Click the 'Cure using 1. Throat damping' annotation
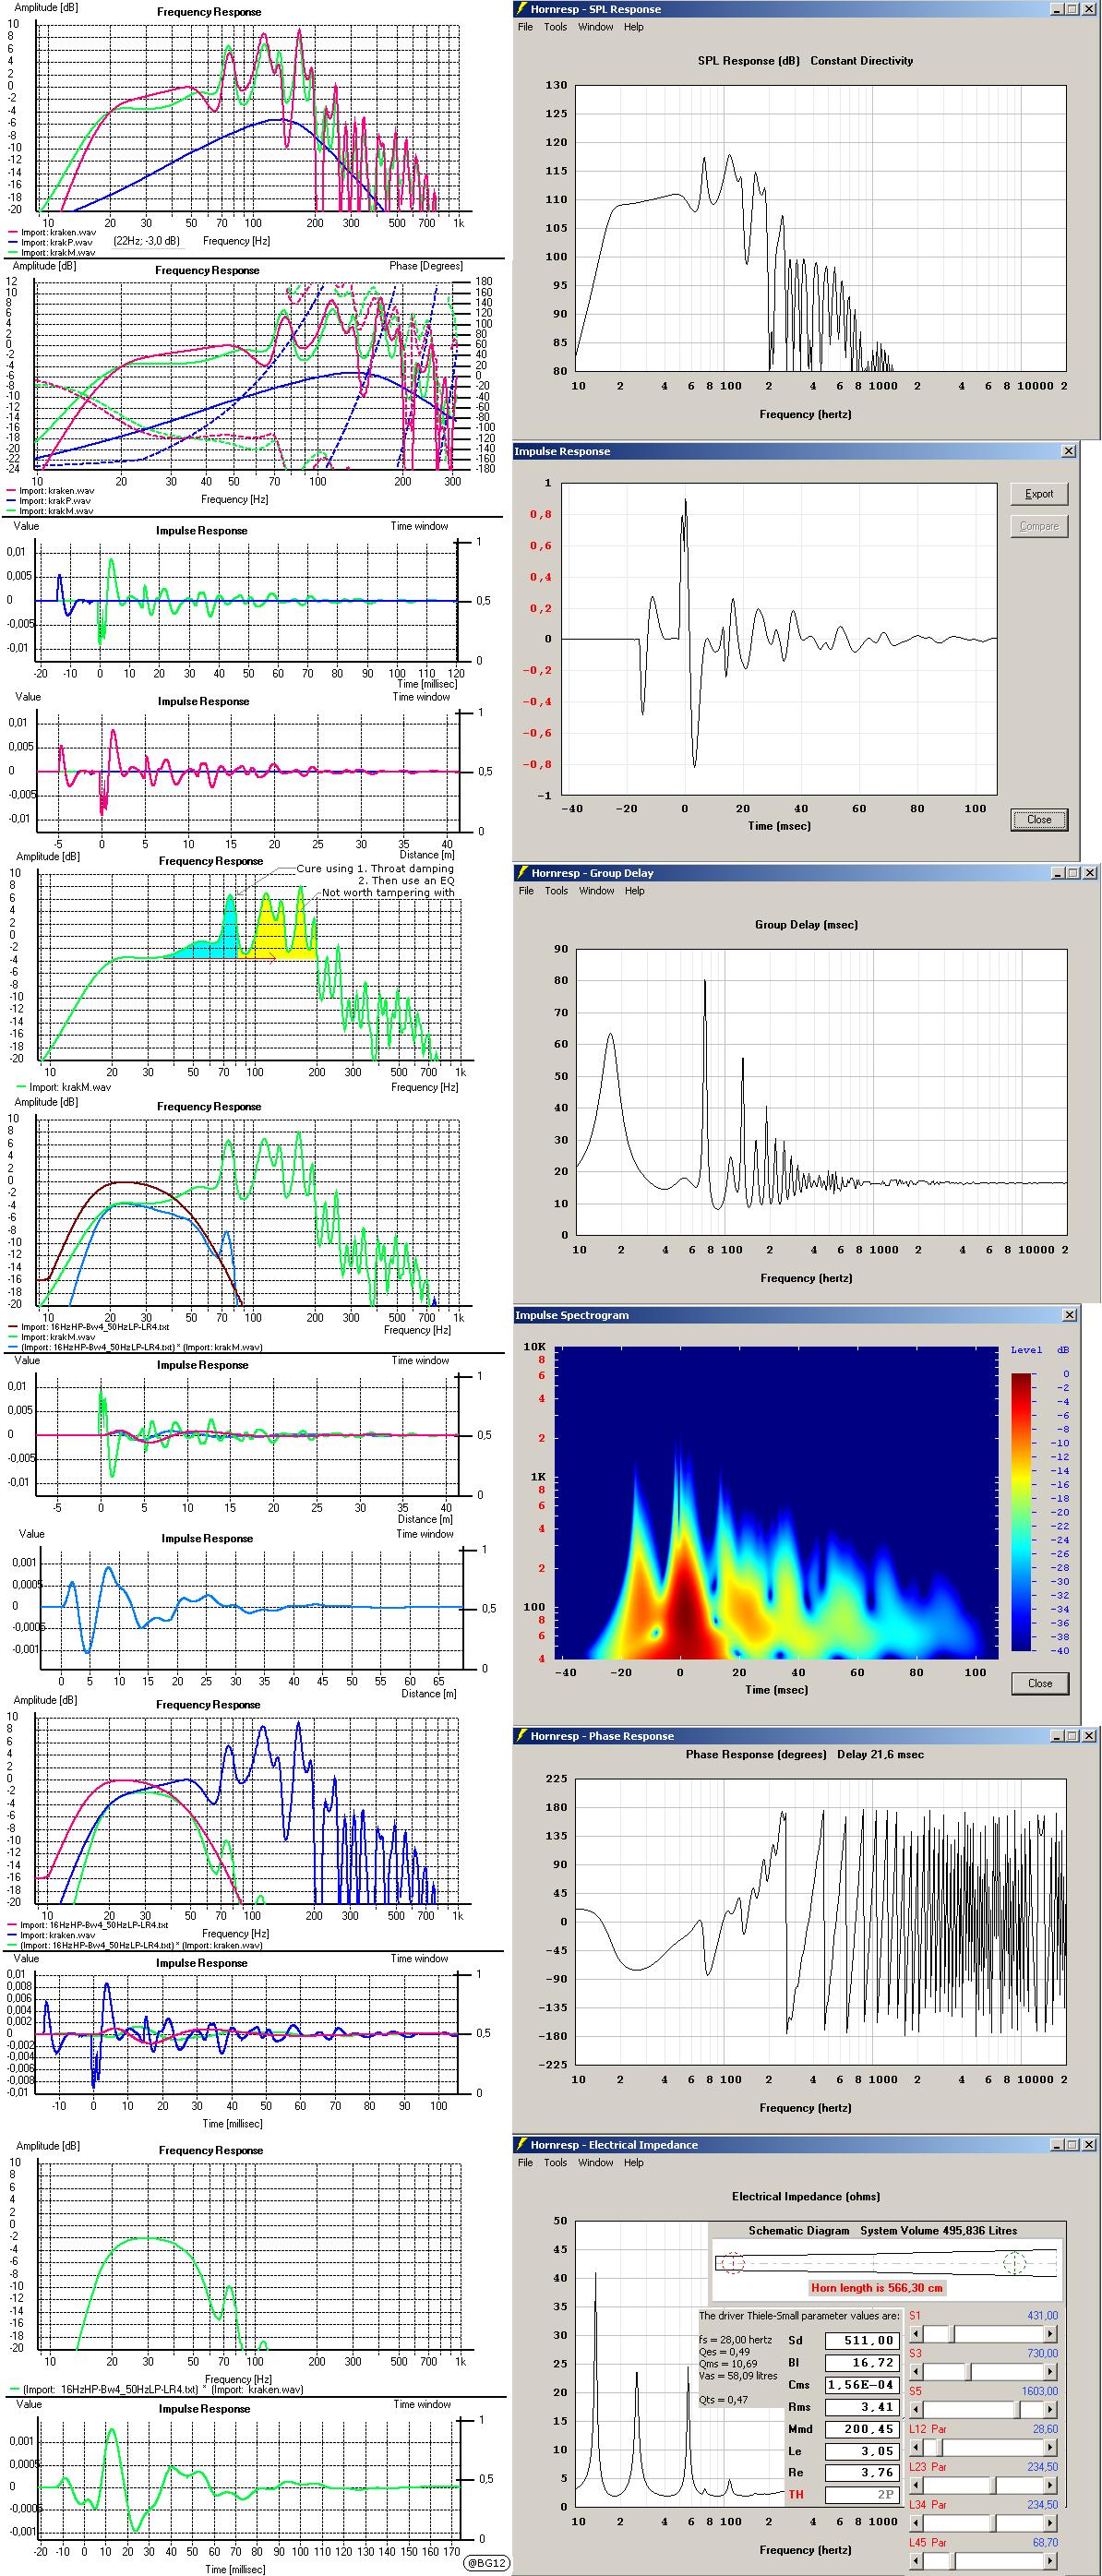 375,868
